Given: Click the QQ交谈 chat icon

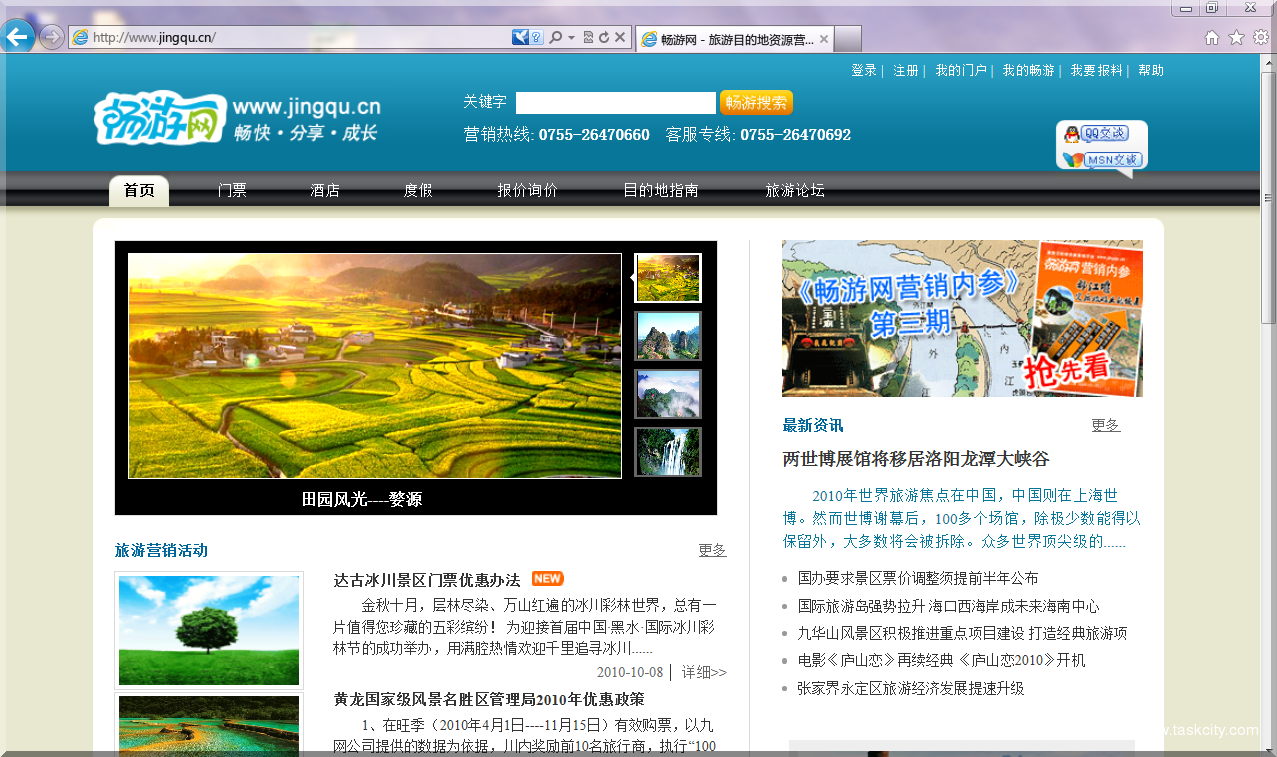Looking at the screenshot, I should point(1096,134).
